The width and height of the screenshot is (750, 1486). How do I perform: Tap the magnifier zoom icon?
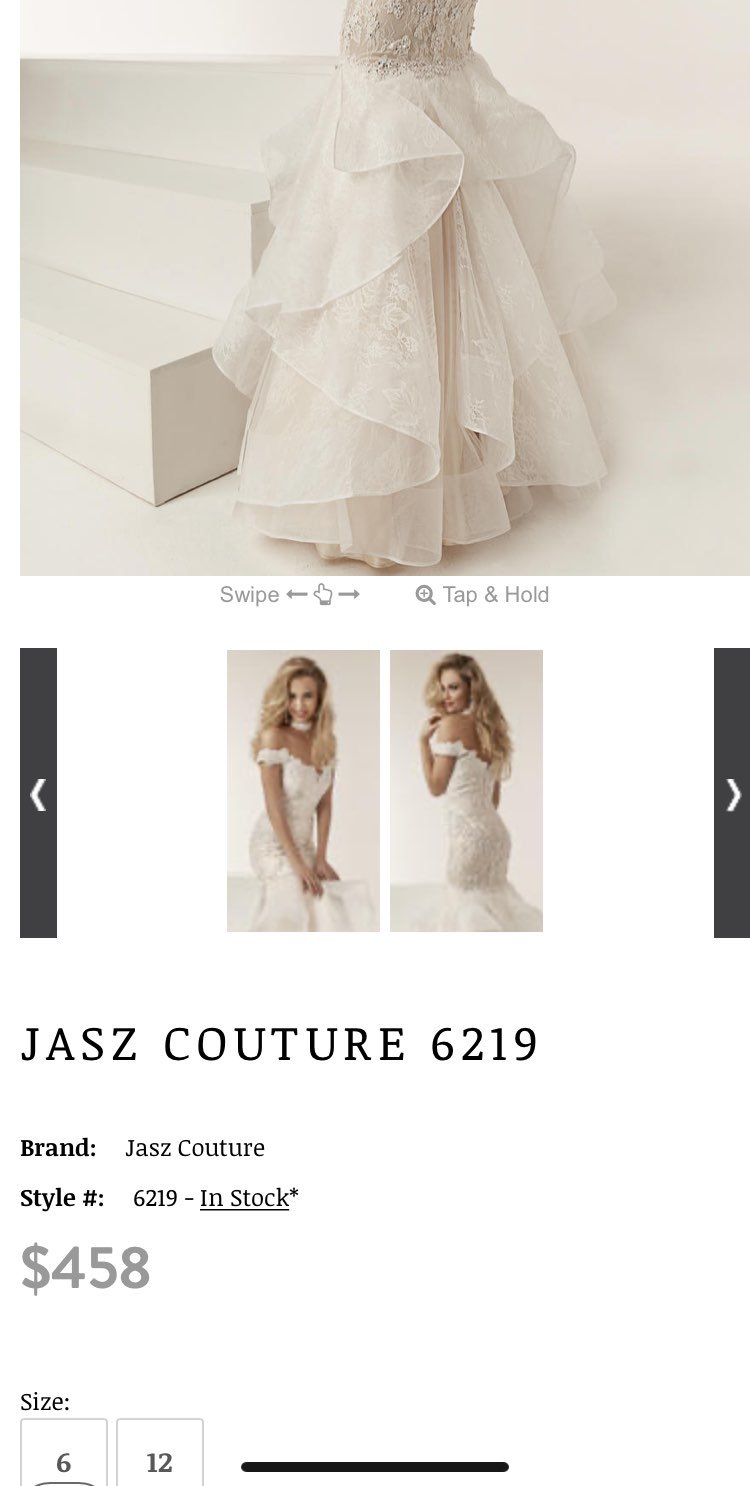pyautogui.click(x=425, y=595)
